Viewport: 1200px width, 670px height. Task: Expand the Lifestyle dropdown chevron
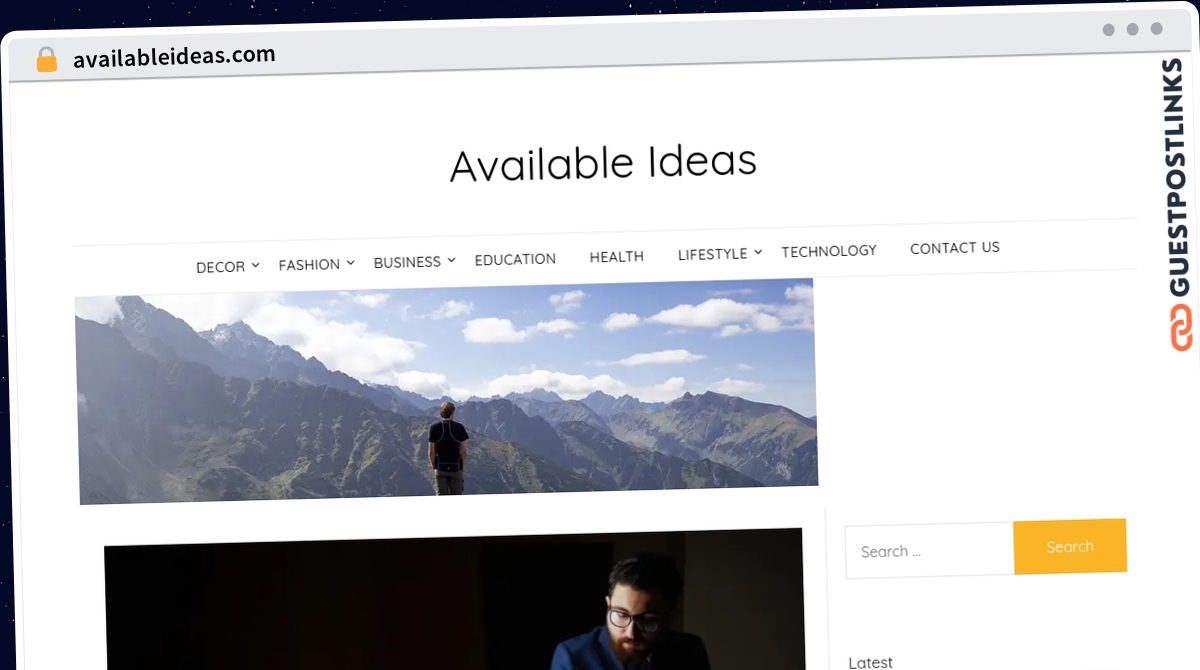pos(758,252)
